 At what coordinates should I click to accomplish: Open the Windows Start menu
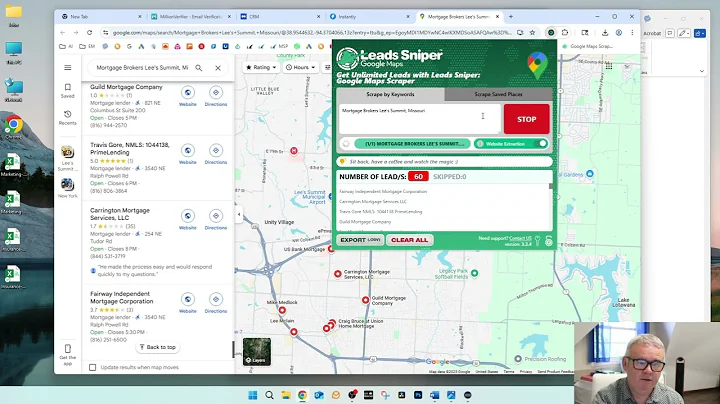(x=253, y=395)
